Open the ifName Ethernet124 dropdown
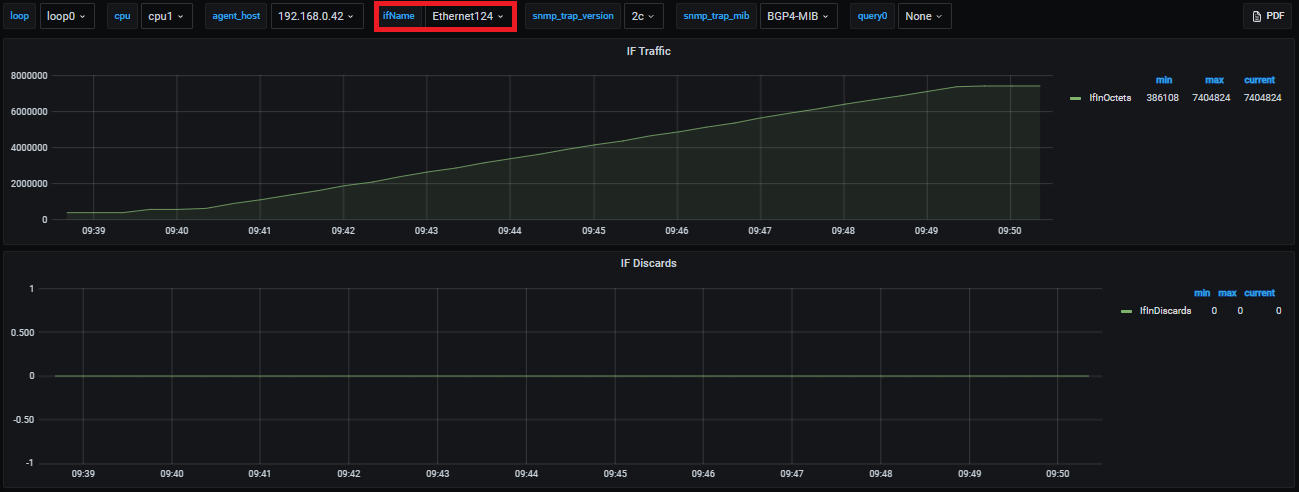1299x492 pixels. tap(467, 16)
